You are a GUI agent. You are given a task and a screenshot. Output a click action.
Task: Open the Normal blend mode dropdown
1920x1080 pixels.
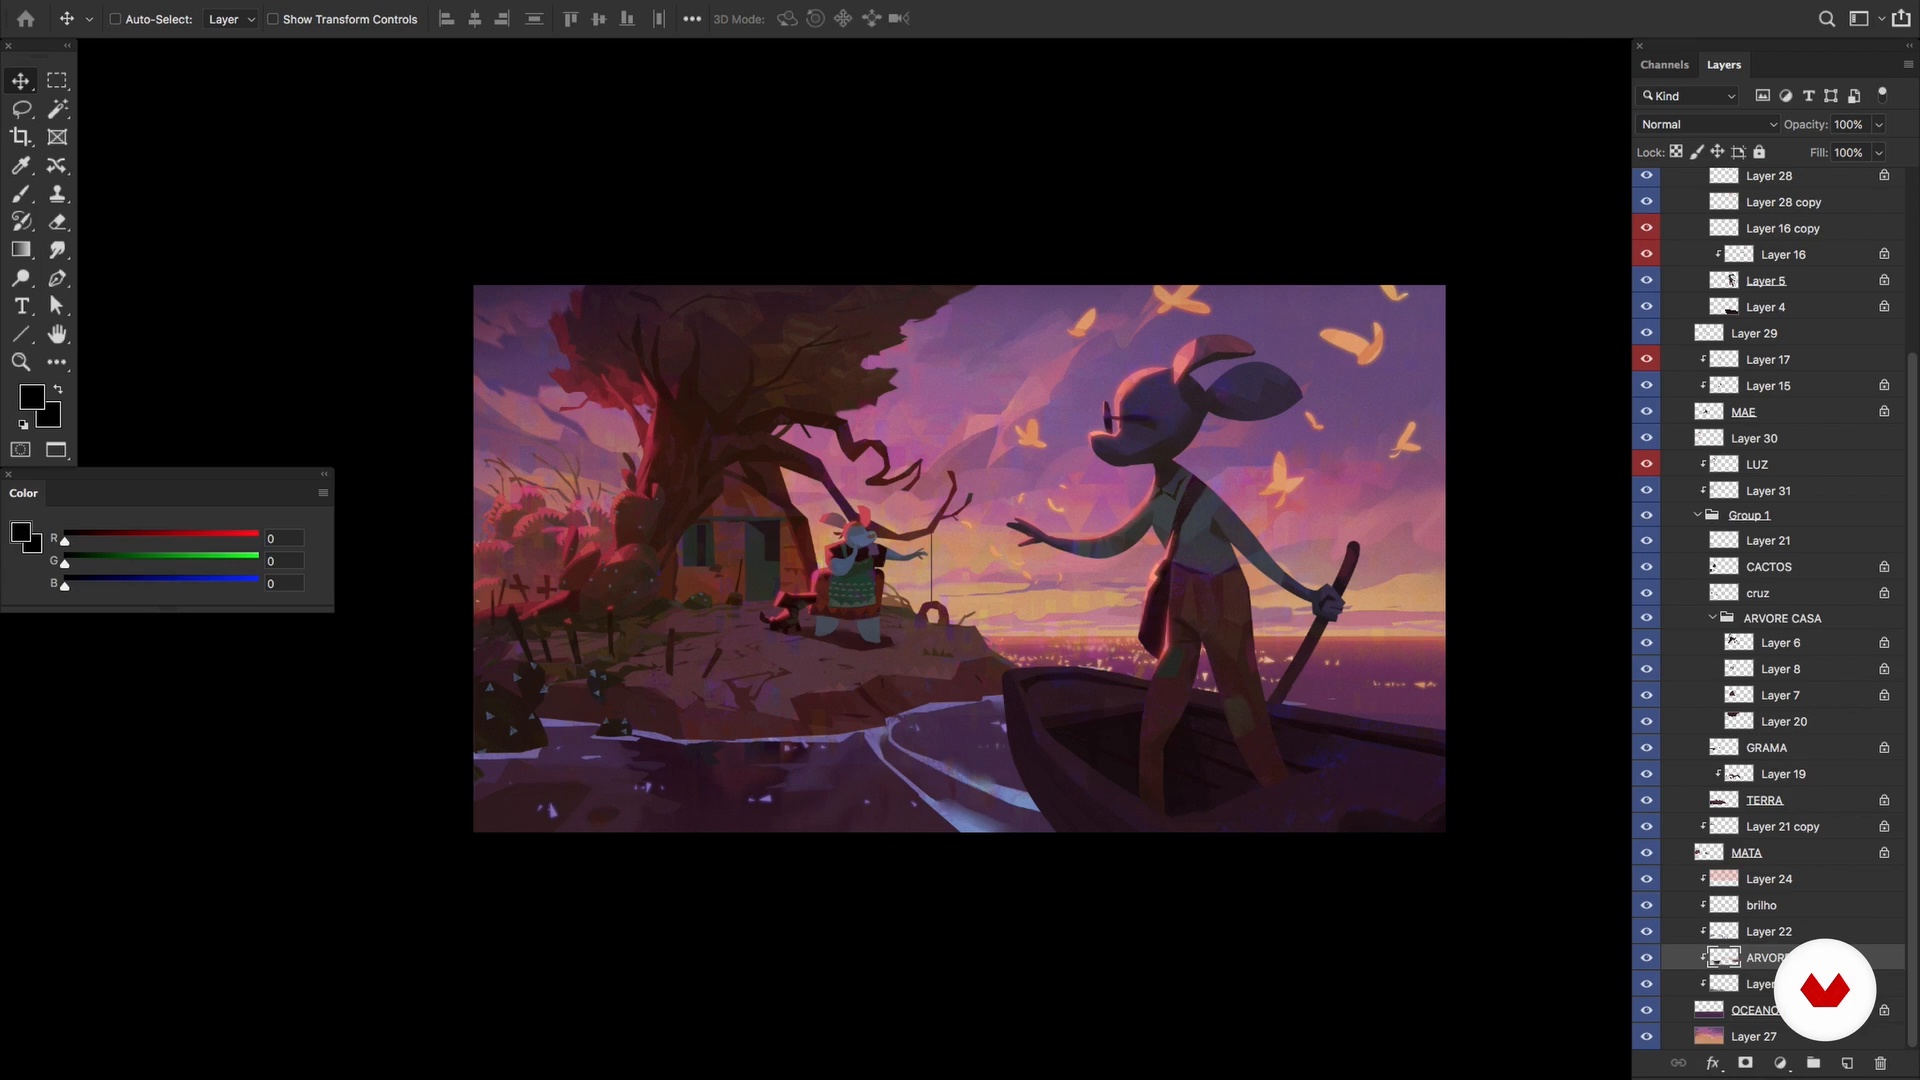[x=1708, y=124]
